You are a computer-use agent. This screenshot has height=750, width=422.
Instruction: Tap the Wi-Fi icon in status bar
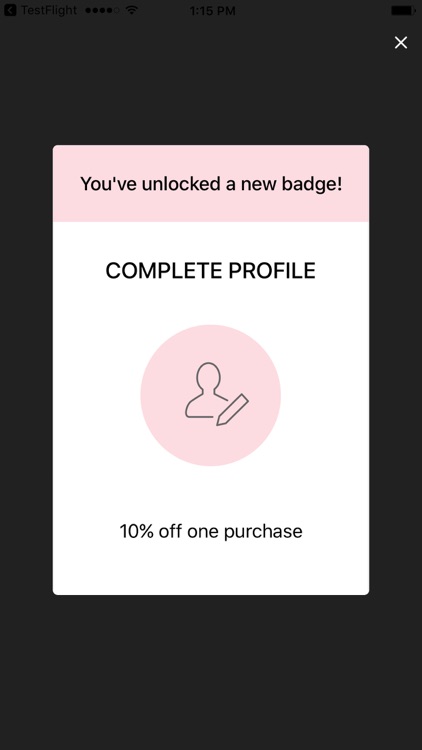click(132, 10)
